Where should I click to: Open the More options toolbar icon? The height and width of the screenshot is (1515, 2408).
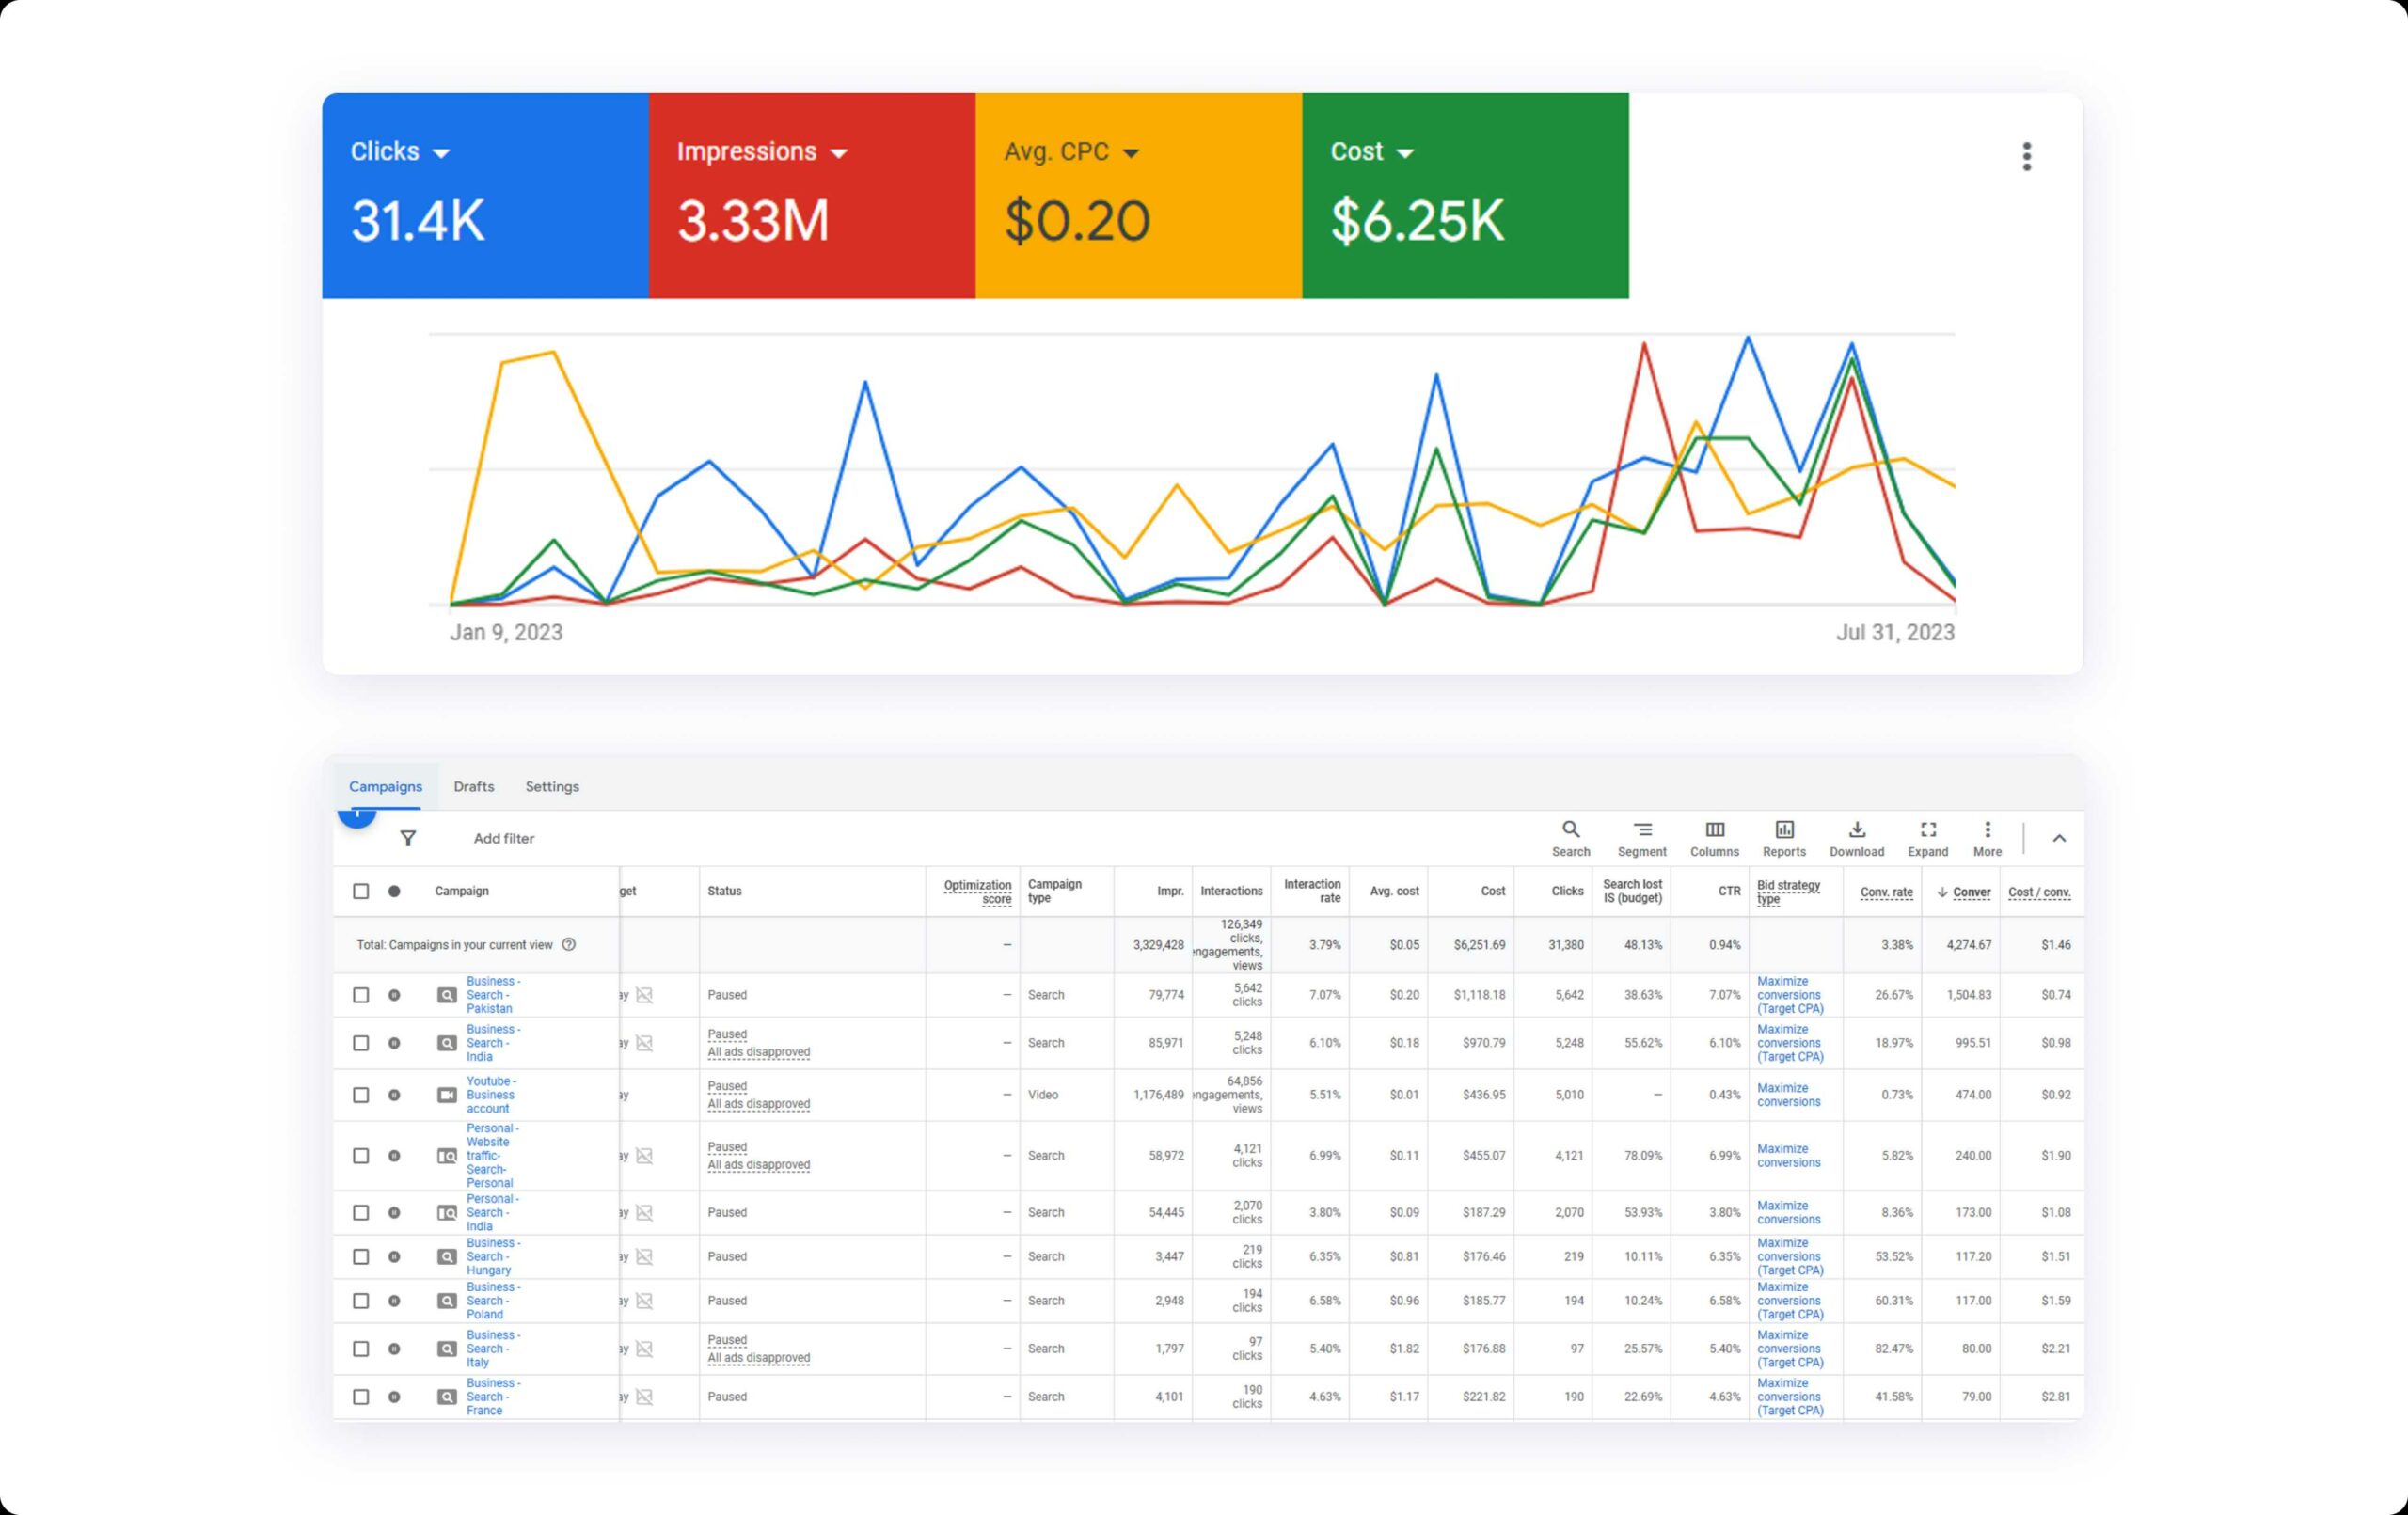click(1987, 830)
